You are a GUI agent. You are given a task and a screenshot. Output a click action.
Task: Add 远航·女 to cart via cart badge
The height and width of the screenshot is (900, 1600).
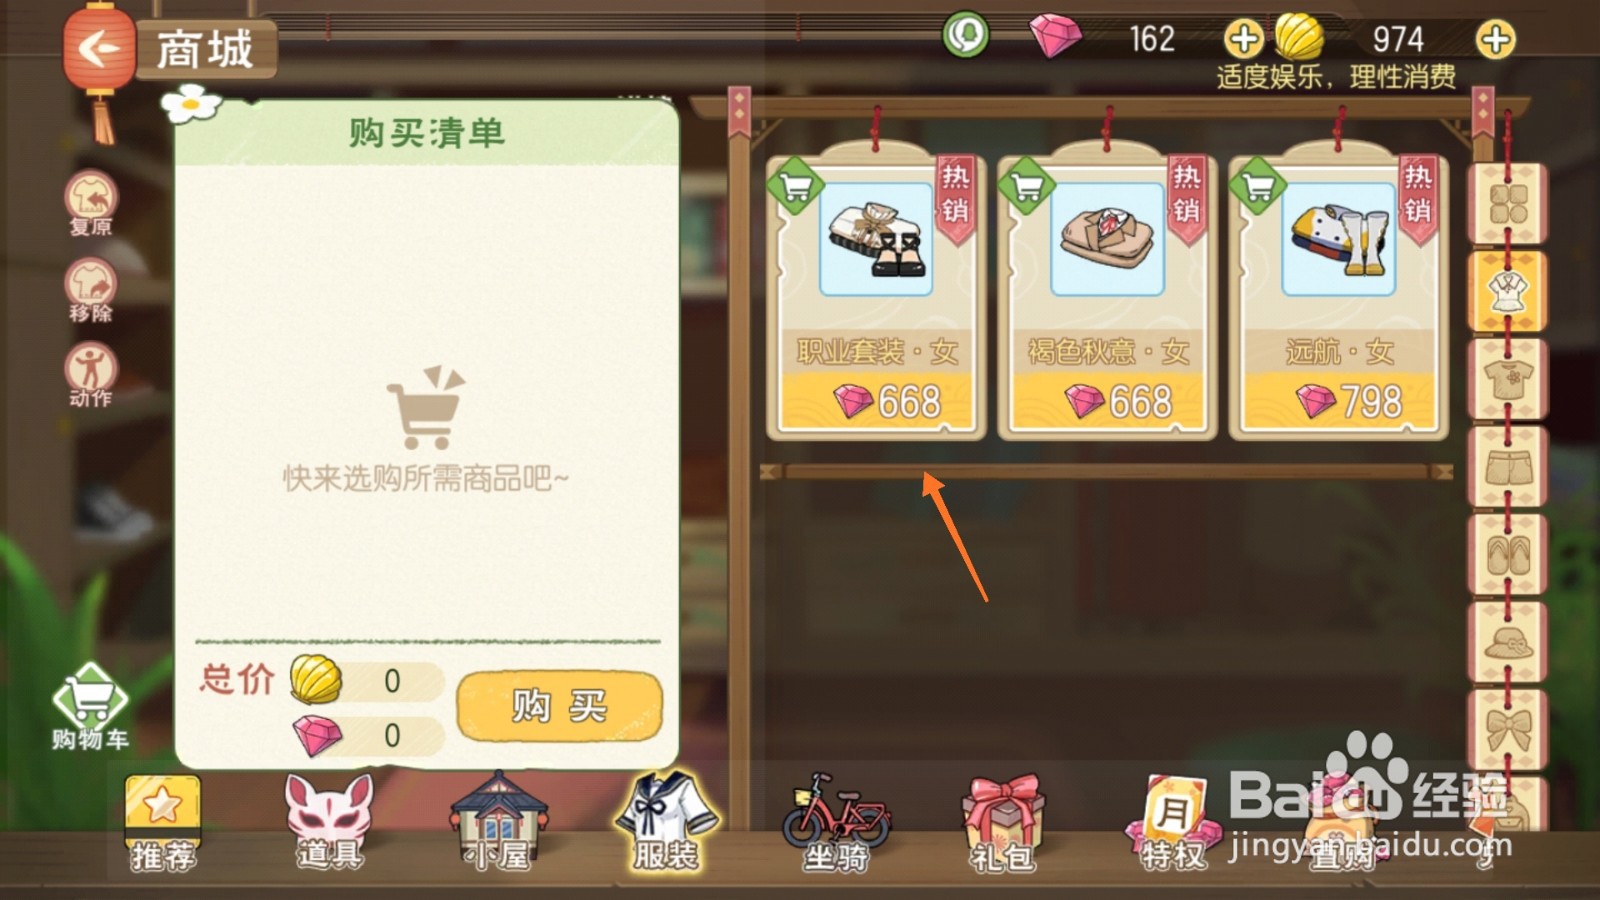1258,186
